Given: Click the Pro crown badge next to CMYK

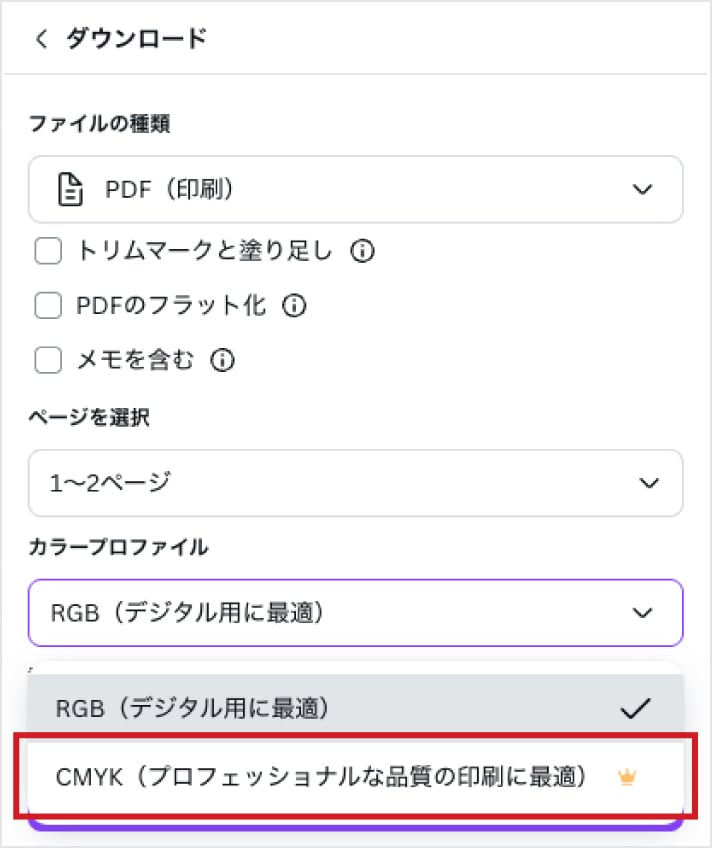Looking at the screenshot, I should tap(627, 776).
